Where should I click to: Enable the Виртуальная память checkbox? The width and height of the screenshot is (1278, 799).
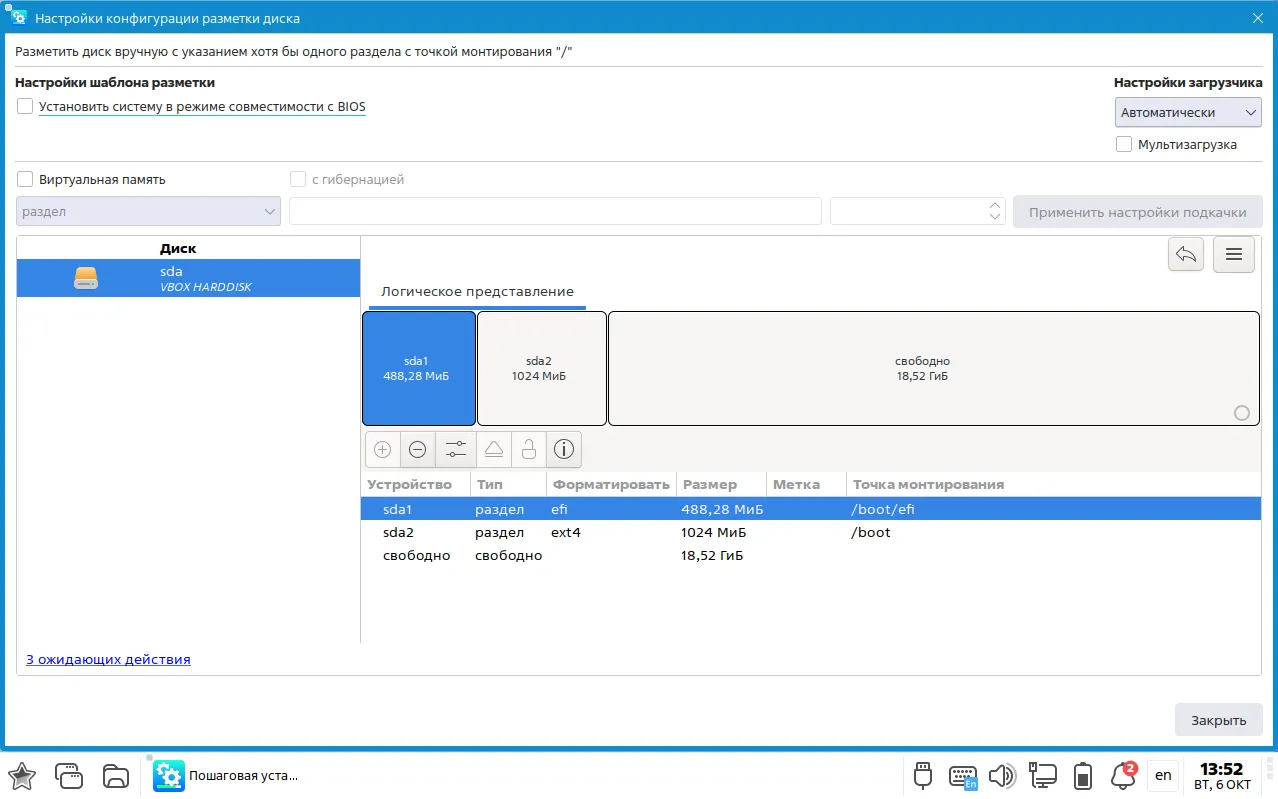[26, 180]
